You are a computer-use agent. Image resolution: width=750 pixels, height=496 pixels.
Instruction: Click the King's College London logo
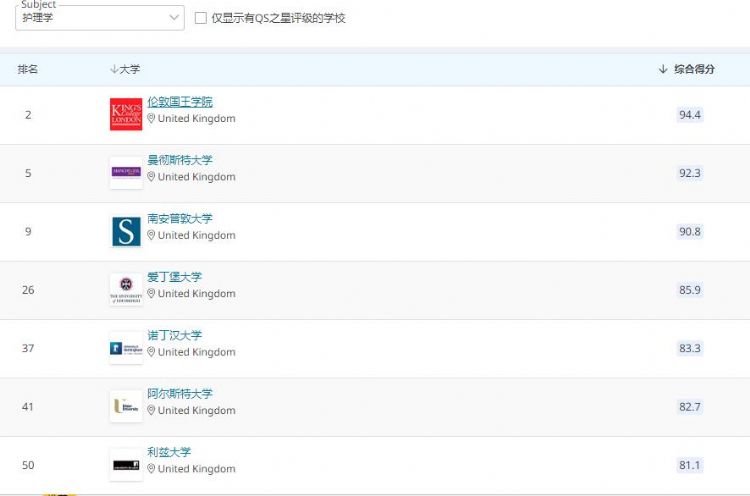coord(126,114)
